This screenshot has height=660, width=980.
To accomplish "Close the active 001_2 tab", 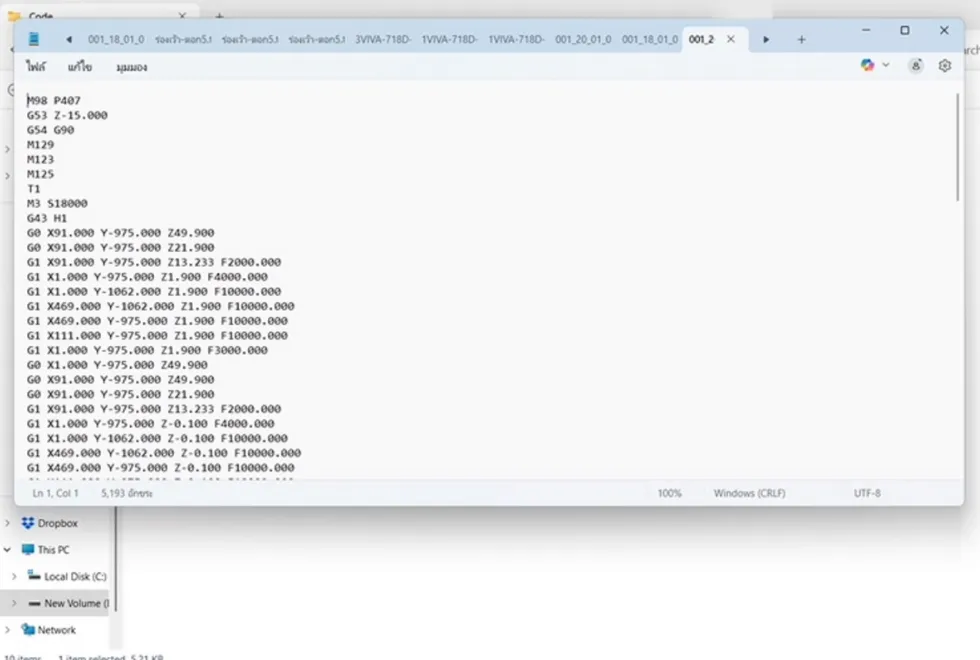I will point(731,39).
